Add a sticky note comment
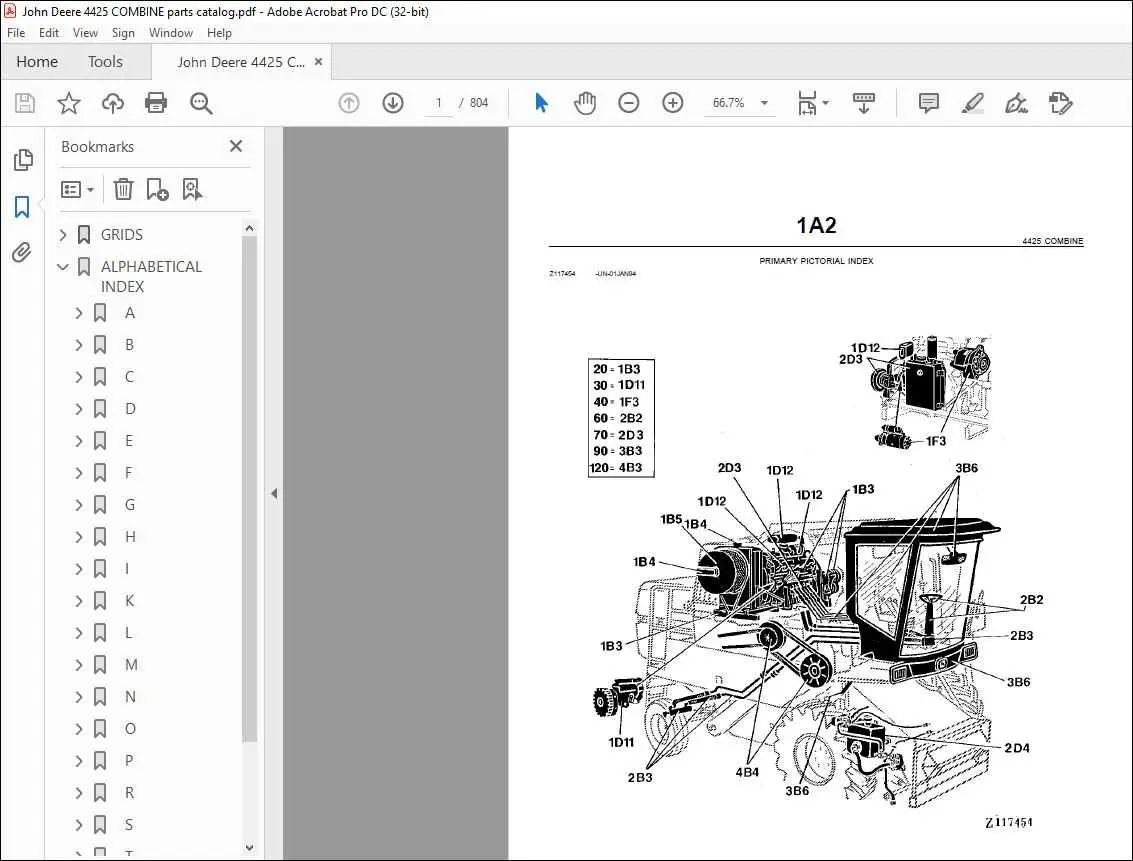Screen dimensions: 1133x861 pyautogui.click(x=929, y=103)
